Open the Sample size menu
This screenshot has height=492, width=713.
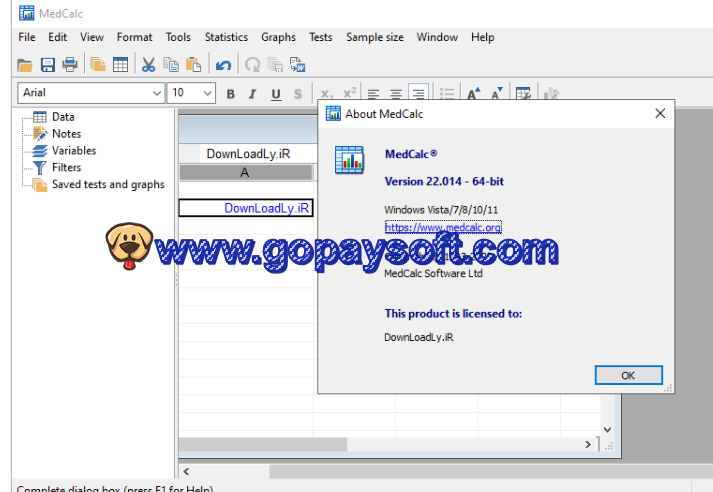point(375,37)
